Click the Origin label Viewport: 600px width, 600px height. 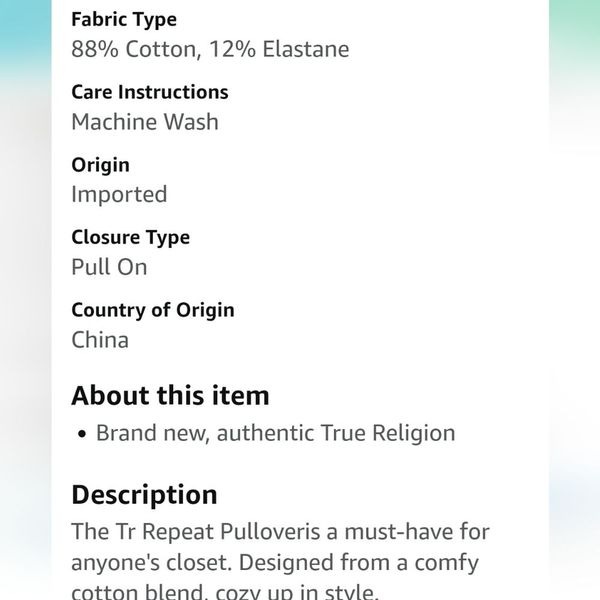[100, 166]
